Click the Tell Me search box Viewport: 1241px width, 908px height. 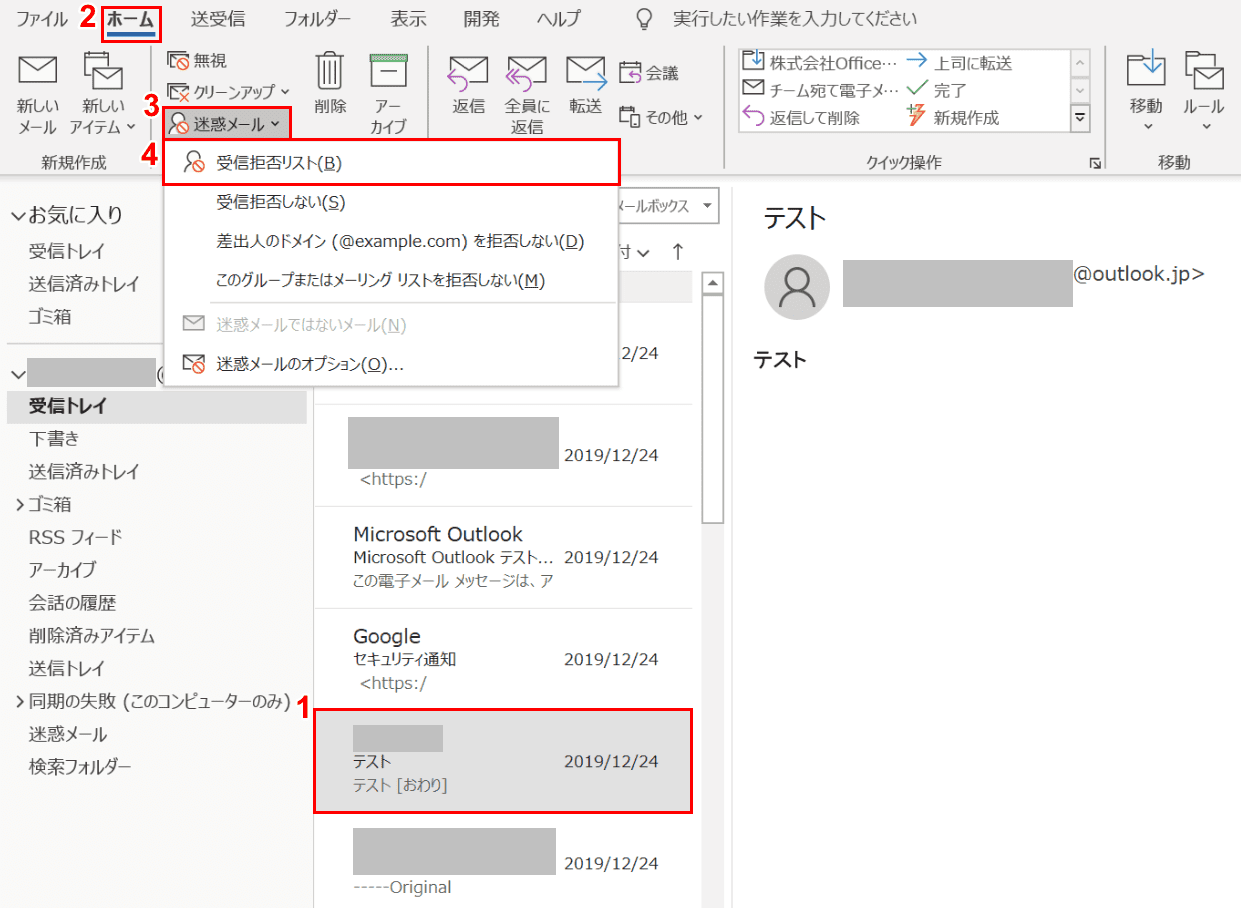[794, 19]
